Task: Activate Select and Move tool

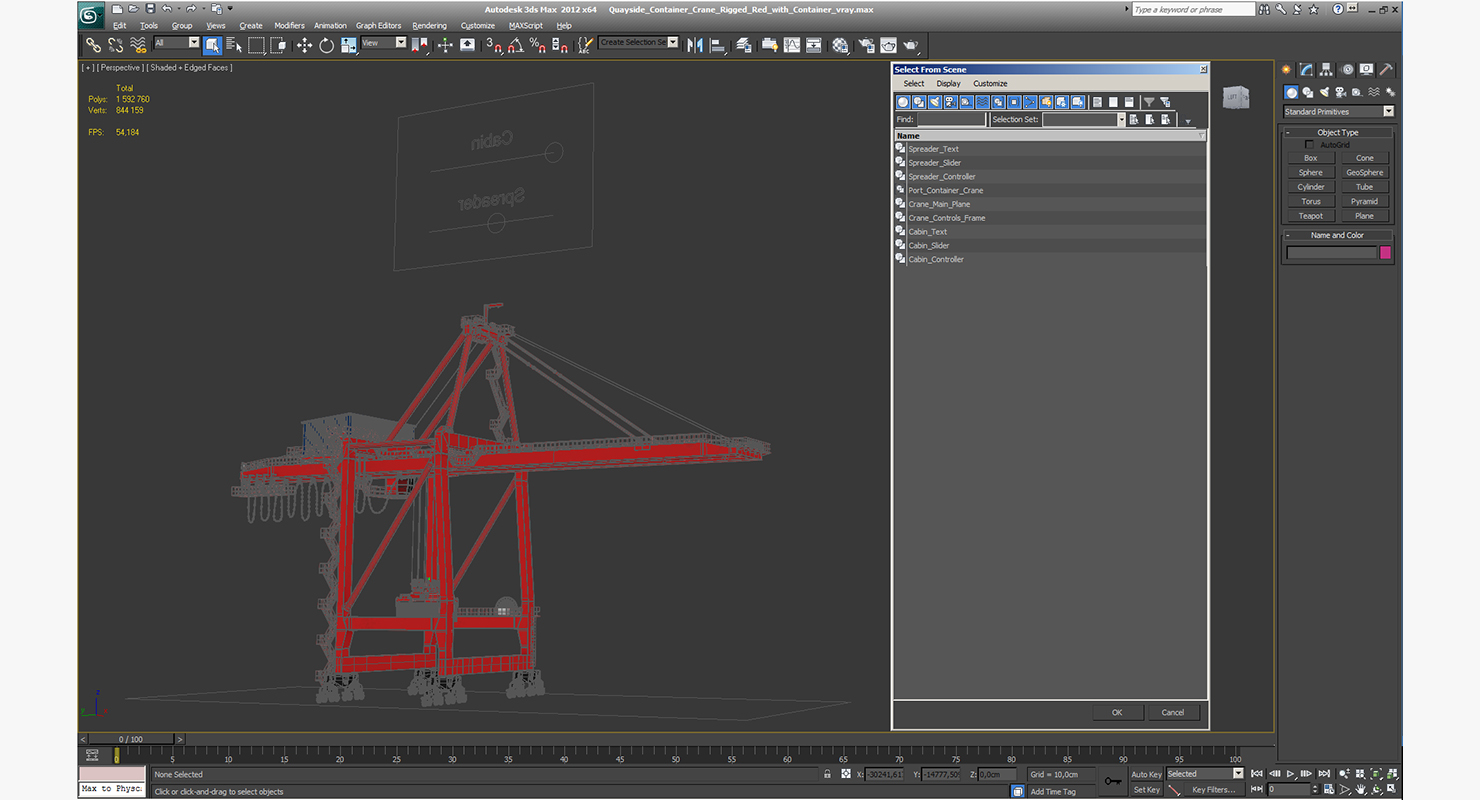Action: tap(304, 45)
